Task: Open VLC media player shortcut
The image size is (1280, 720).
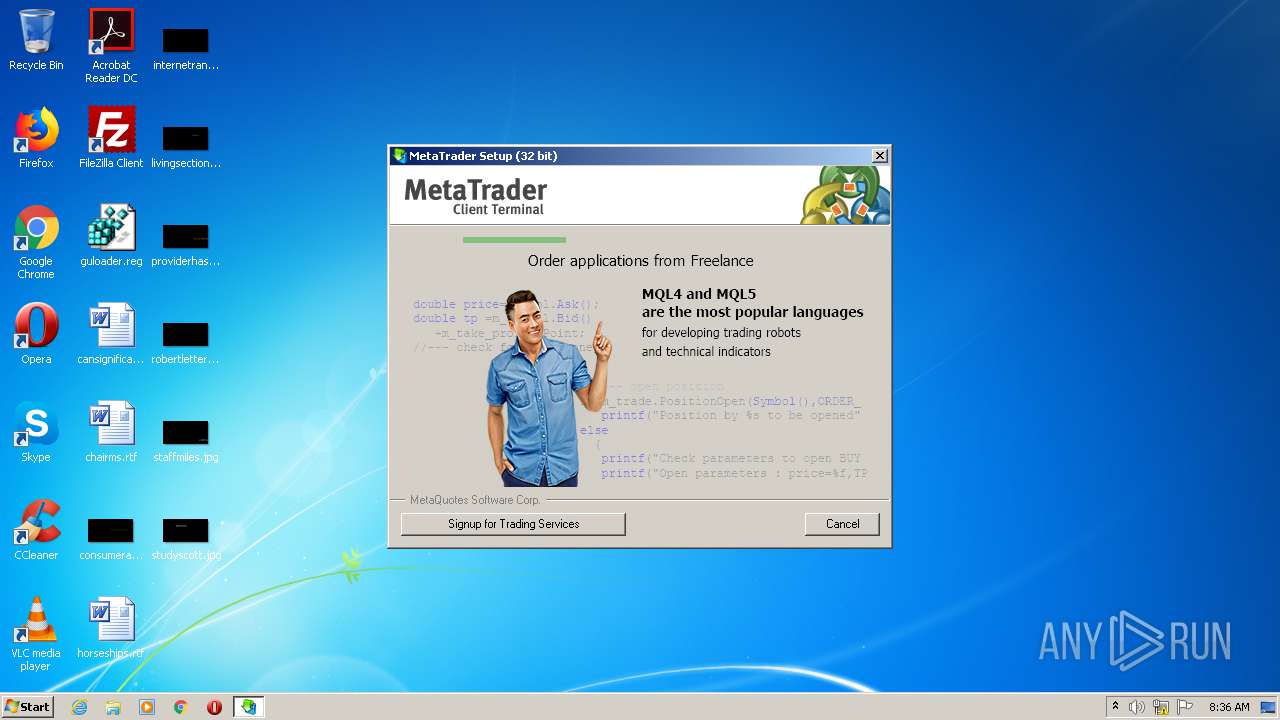Action: tap(36, 634)
